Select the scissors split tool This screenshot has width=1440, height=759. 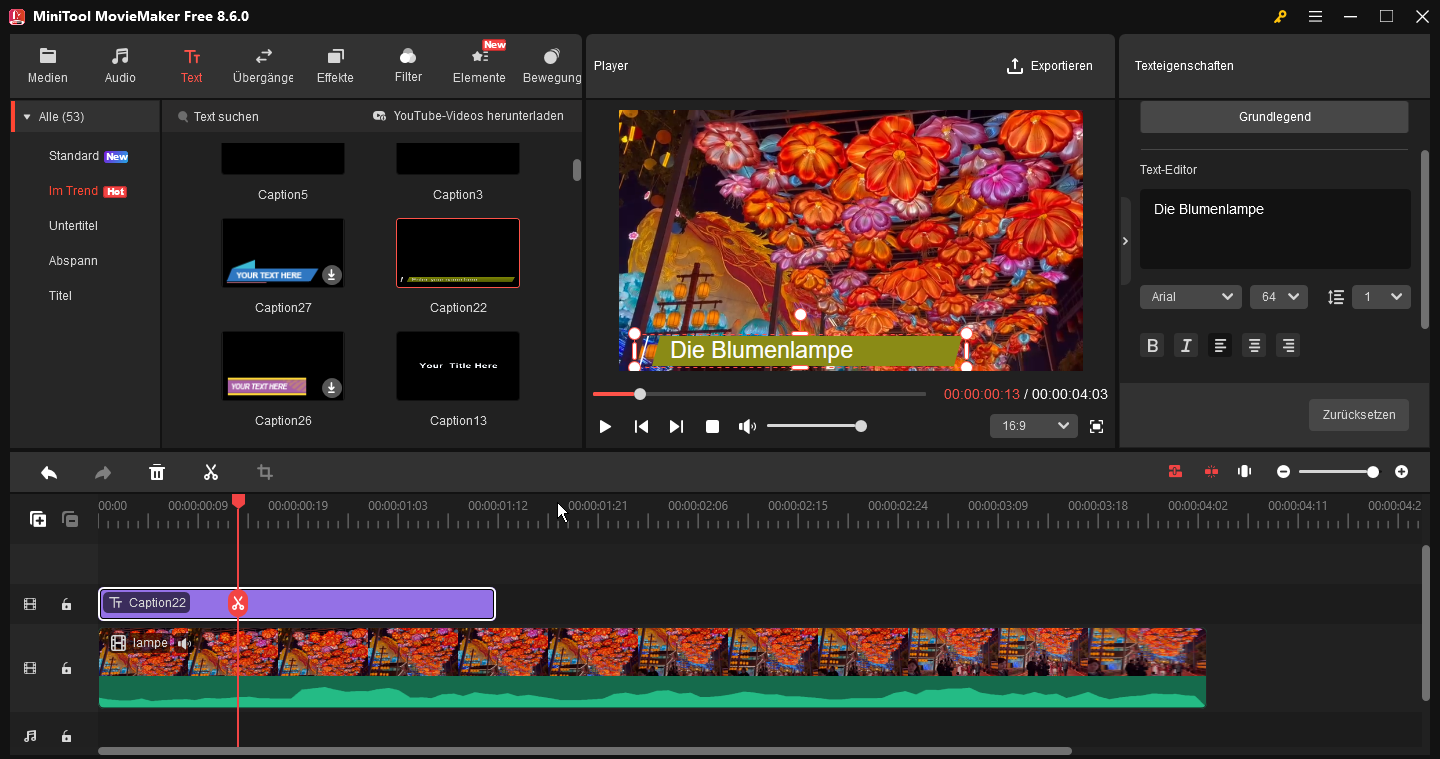point(210,471)
